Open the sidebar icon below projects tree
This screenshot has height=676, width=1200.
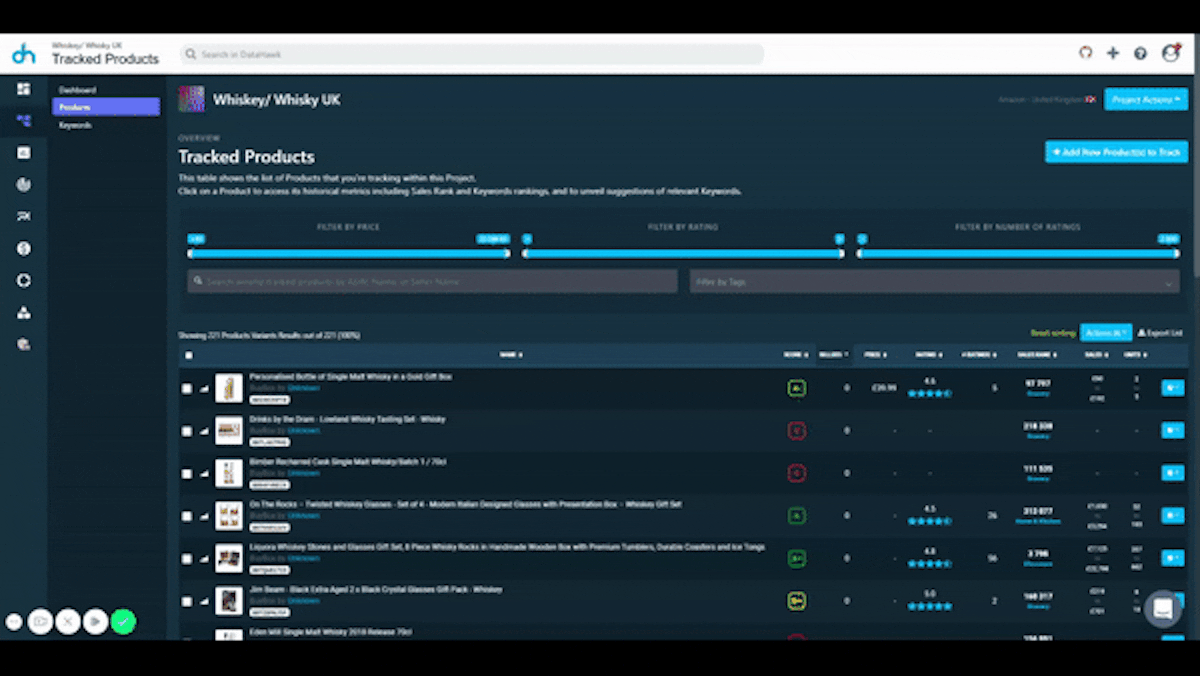[24, 152]
